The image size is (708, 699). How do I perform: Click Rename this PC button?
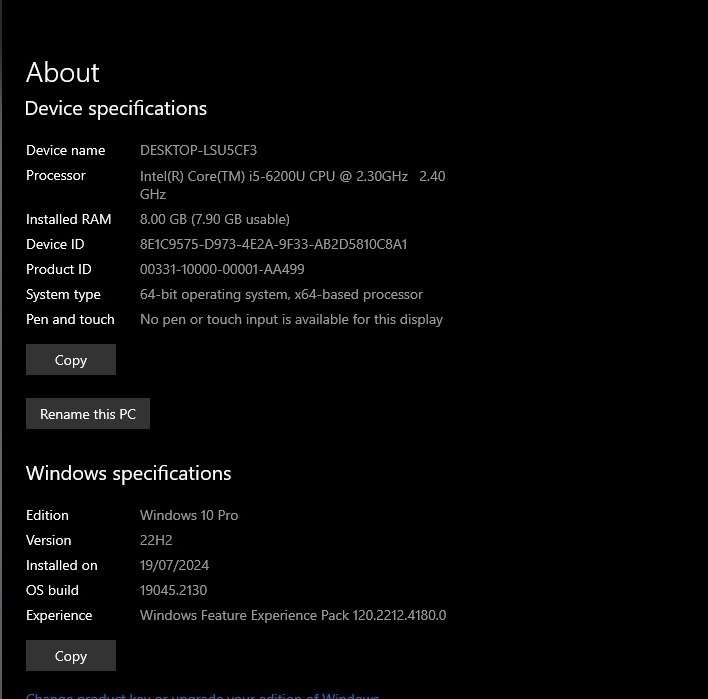point(88,414)
